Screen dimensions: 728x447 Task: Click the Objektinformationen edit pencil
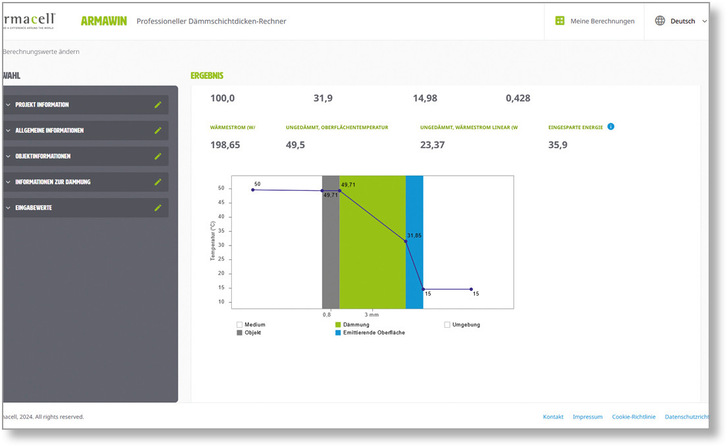tap(157, 156)
